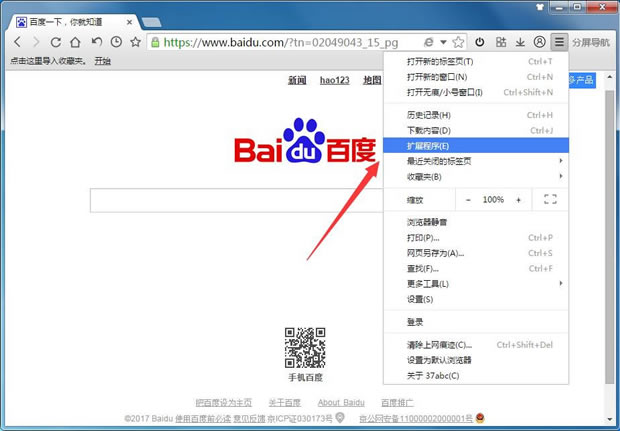Go to the home page icon

(x=75, y=42)
